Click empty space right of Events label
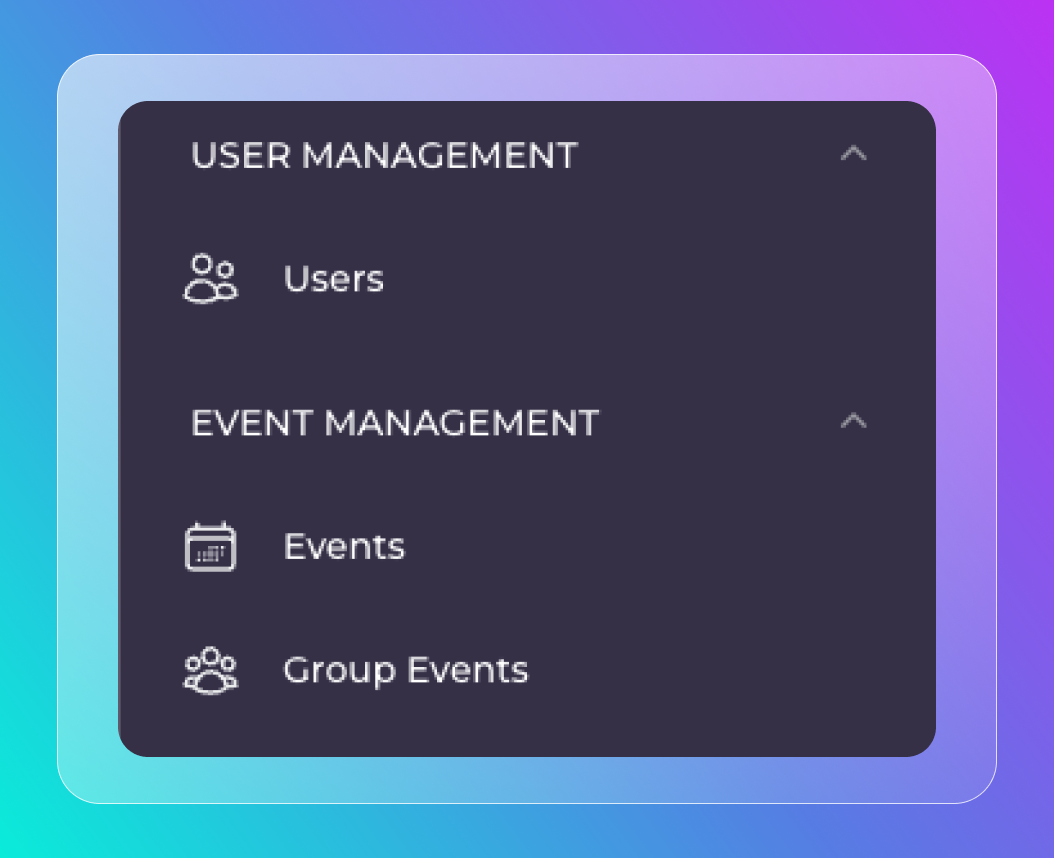 click(650, 547)
